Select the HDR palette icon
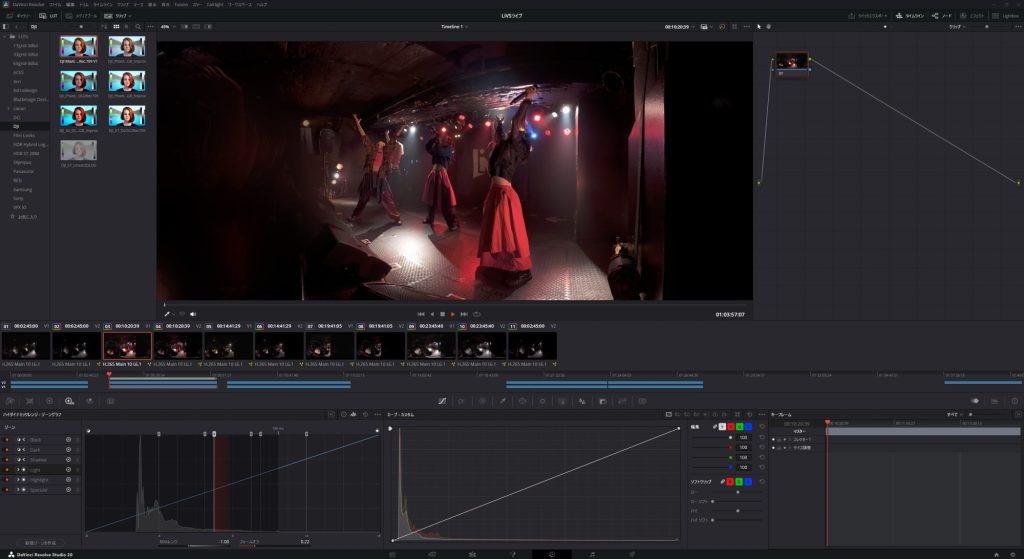 click(69, 401)
